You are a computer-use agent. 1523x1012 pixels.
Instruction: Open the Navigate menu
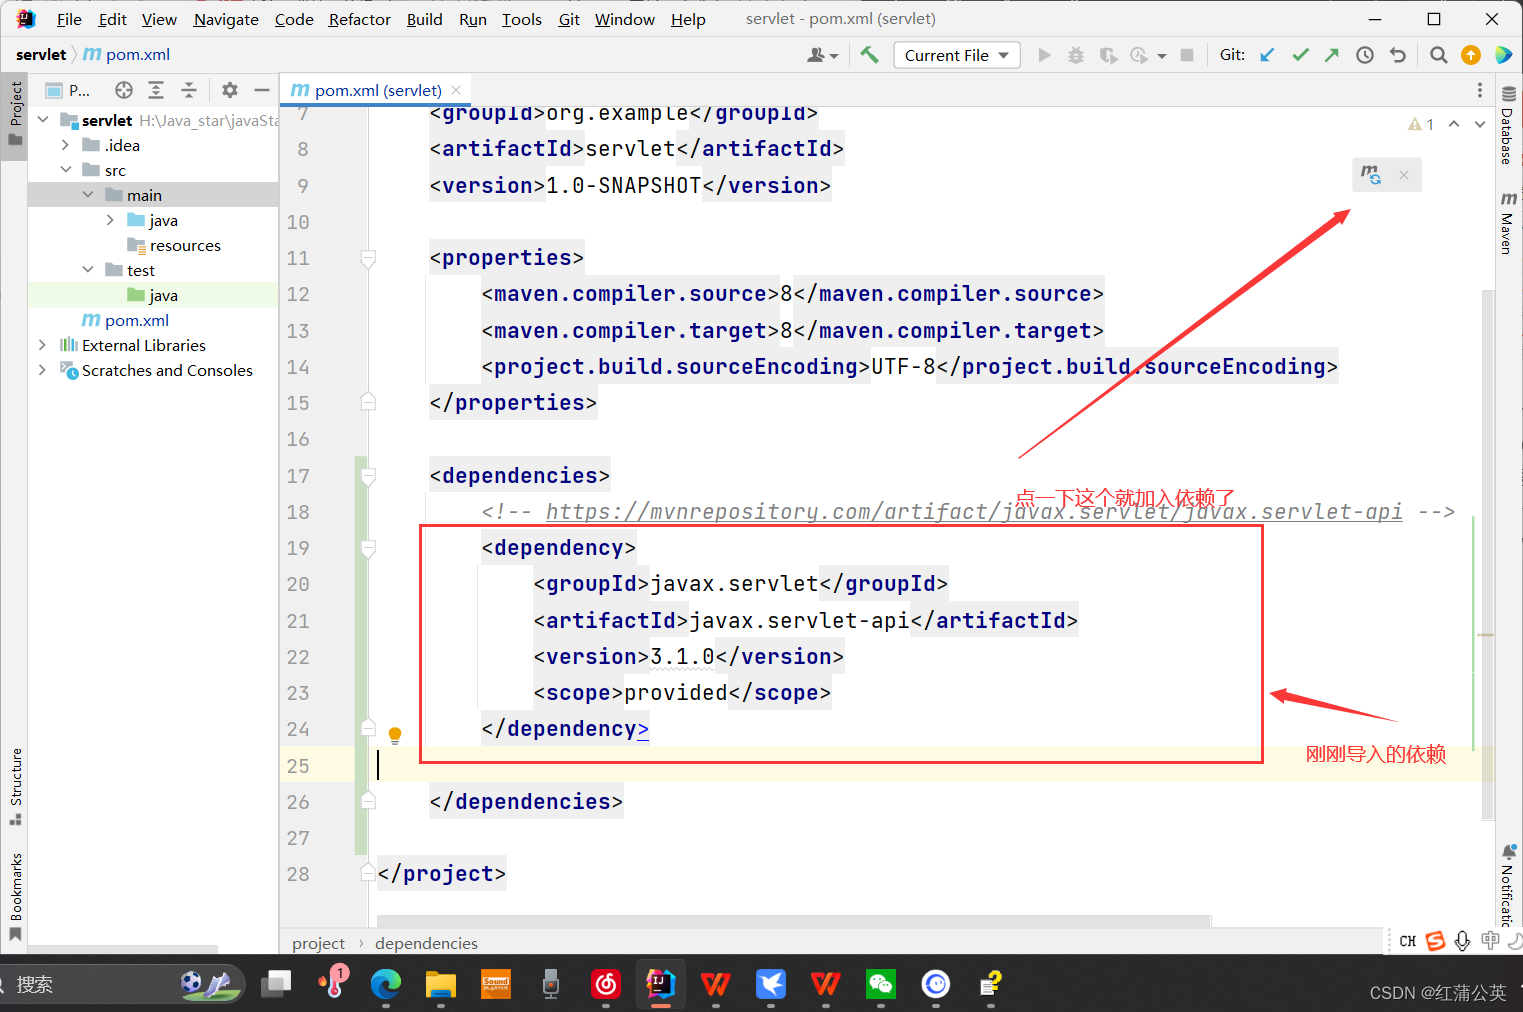[x=226, y=19]
